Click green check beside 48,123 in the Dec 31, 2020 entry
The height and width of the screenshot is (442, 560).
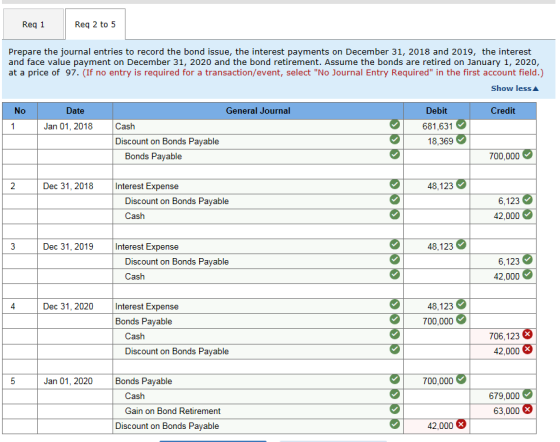(461, 304)
